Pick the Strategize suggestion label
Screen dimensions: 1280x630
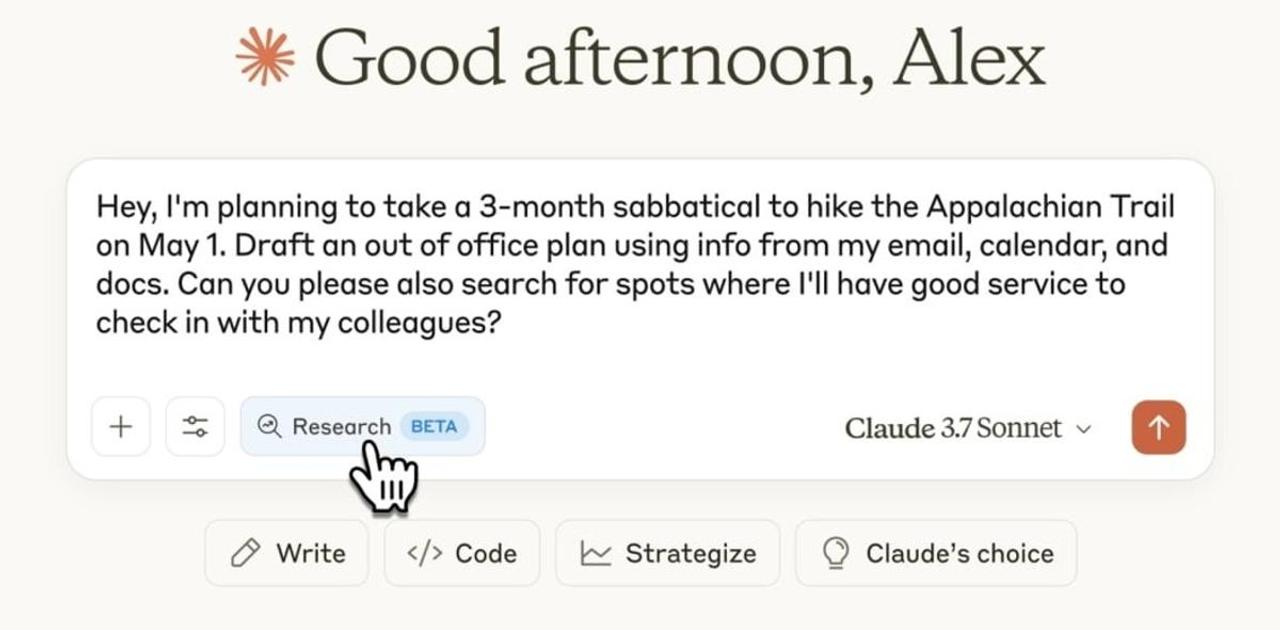coord(690,553)
